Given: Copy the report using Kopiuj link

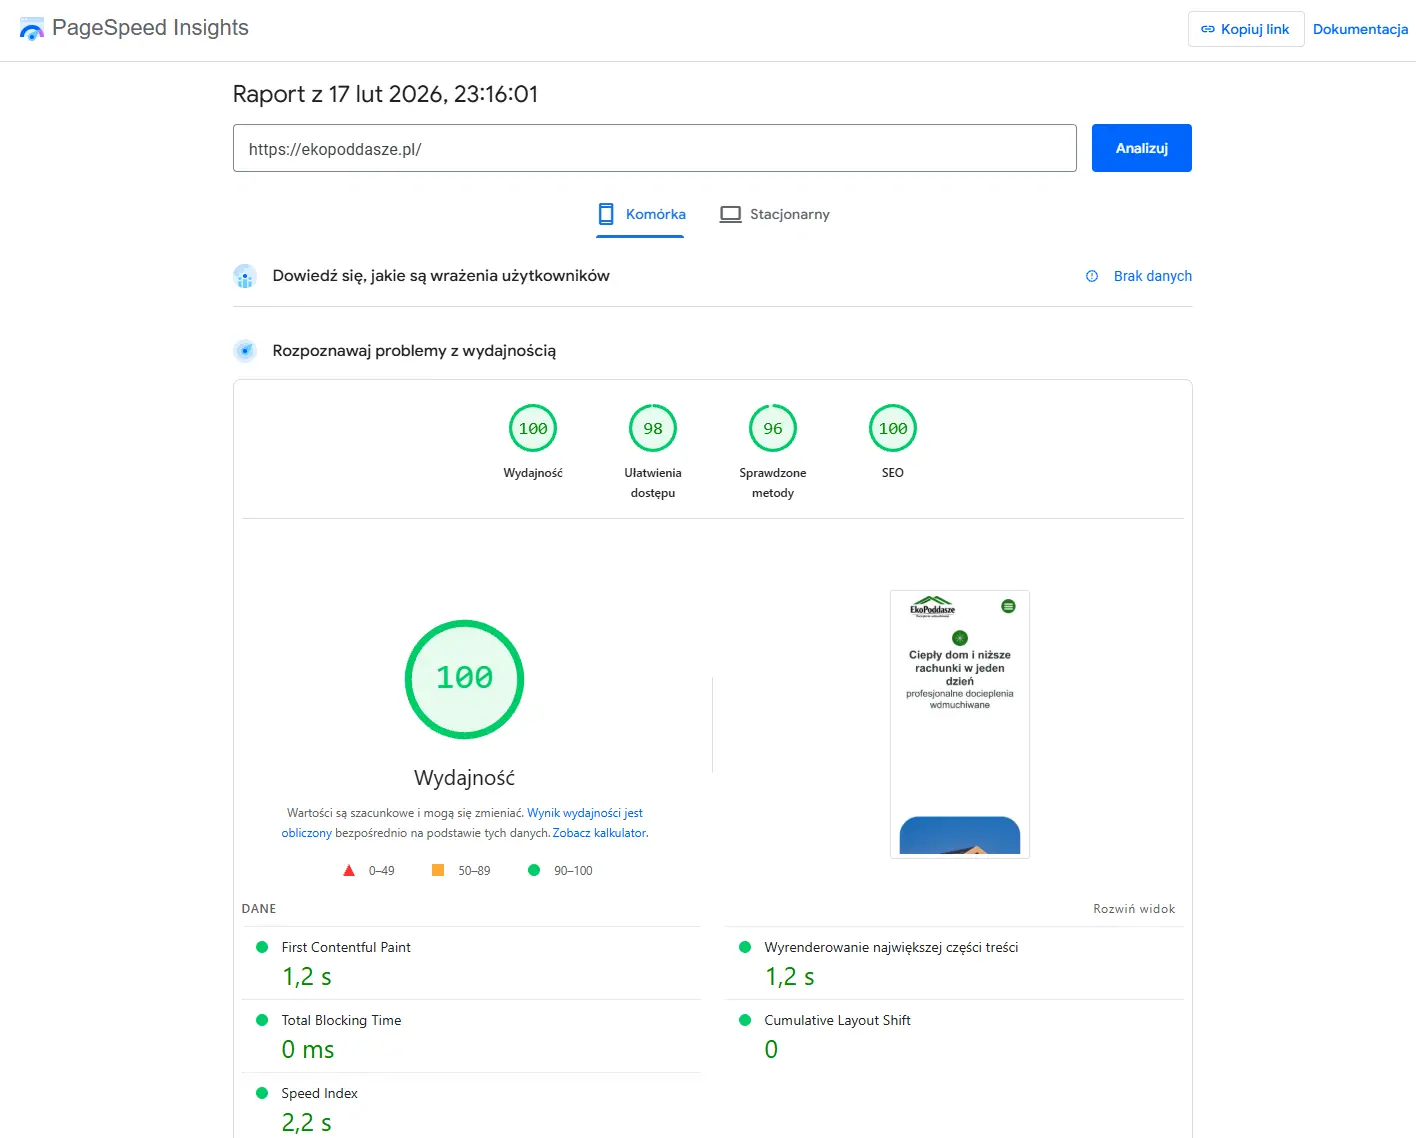Looking at the screenshot, I should (1245, 29).
